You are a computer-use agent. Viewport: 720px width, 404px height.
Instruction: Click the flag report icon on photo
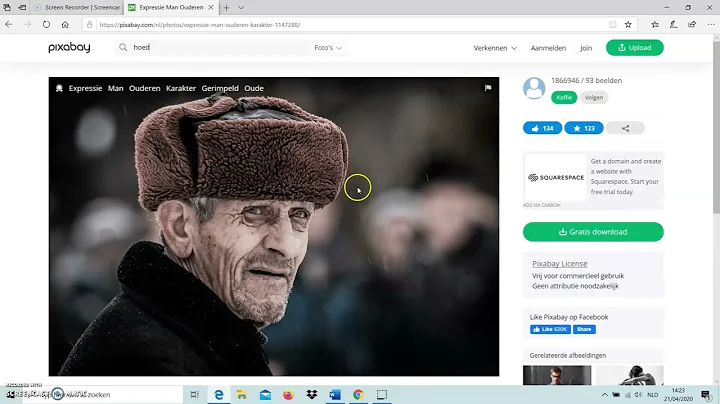488,88
